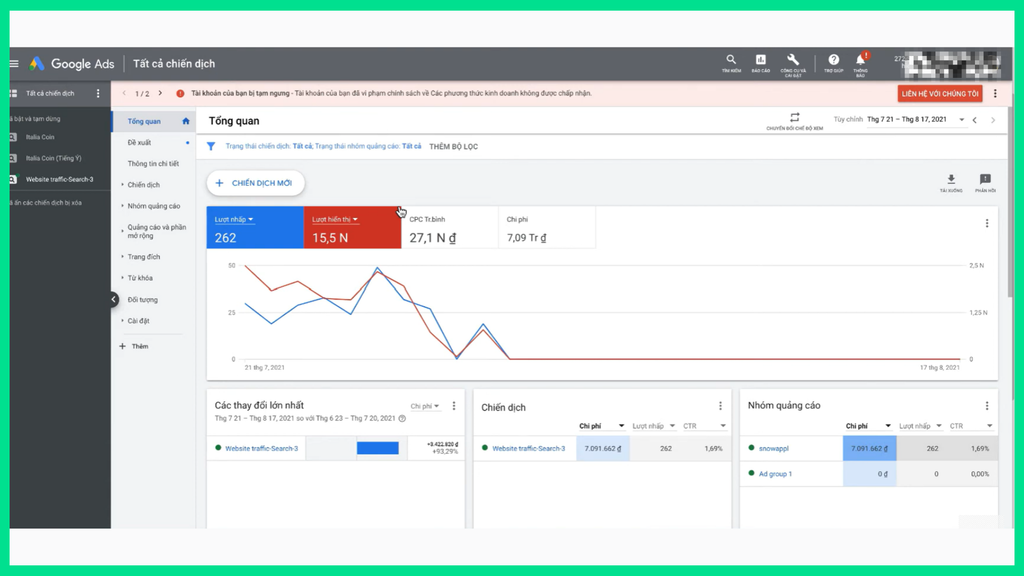Open the Ad group 1 link
Screen dimensions: 1024x576
[x=775, y=473]
